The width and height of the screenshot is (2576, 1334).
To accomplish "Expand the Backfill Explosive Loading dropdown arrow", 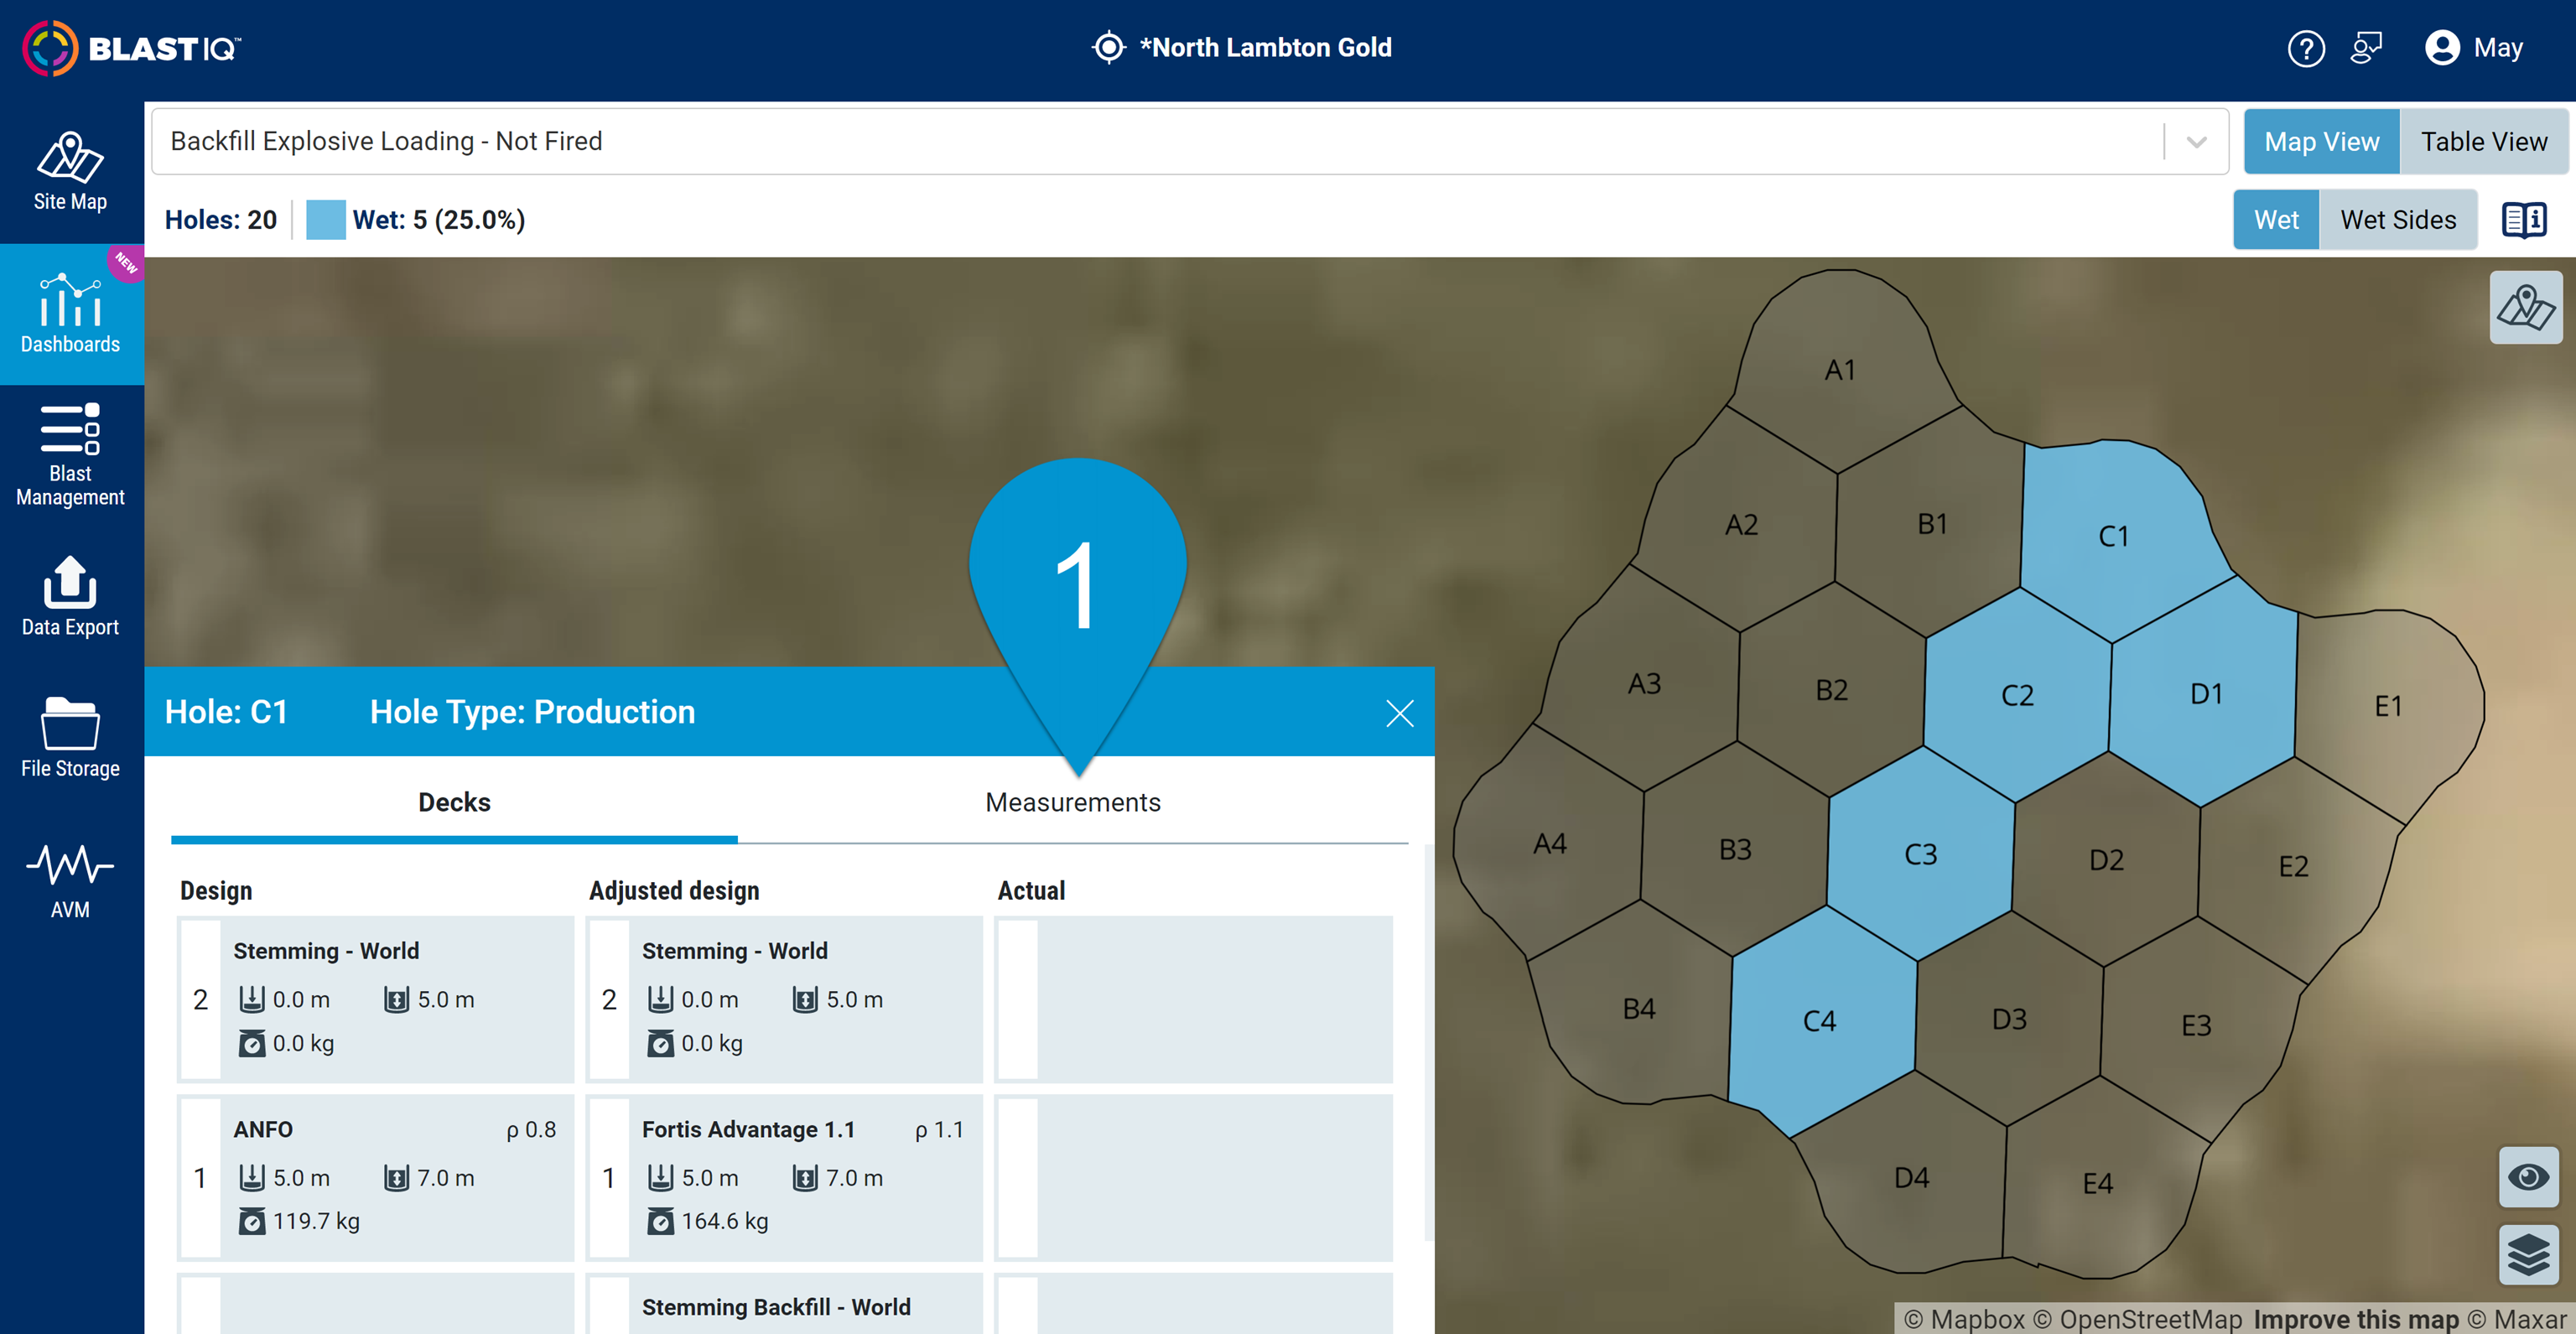I will pyautogui.click(x=2196, y=142).
